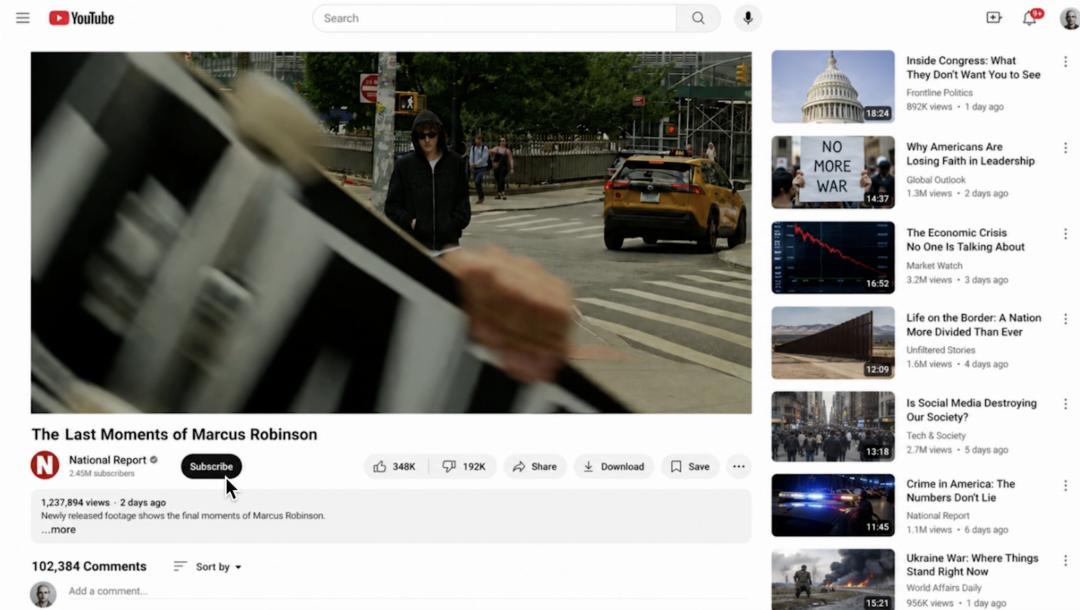Click the 102,384 Comments heading
Image resolution: width=1080 pixels, height=610 pixels.
click(x=89, y=566)
